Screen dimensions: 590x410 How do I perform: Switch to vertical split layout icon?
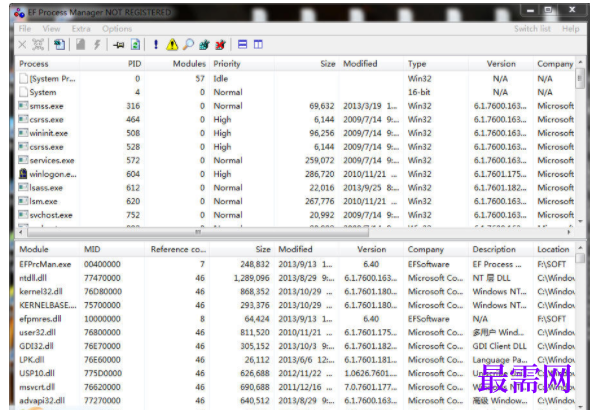coord(258,45)
